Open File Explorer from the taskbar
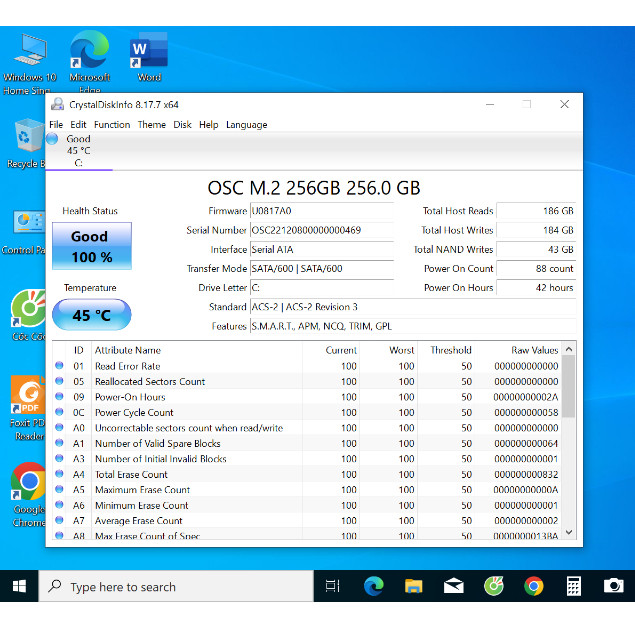This screenshot has width=635, height=635. 413,586
